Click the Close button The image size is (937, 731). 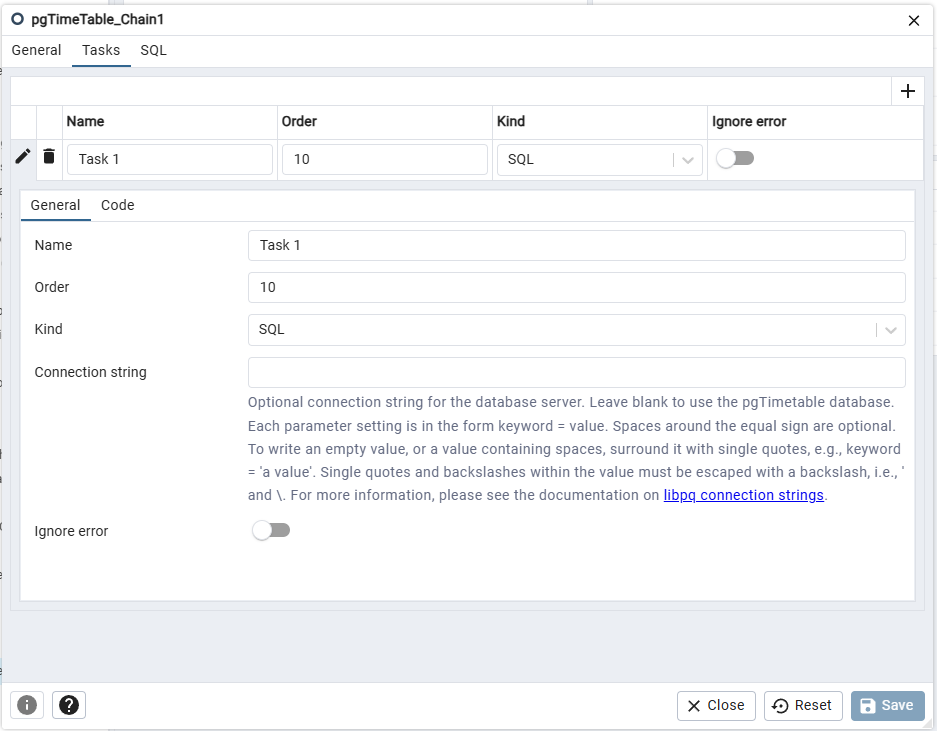pos(716,705)
